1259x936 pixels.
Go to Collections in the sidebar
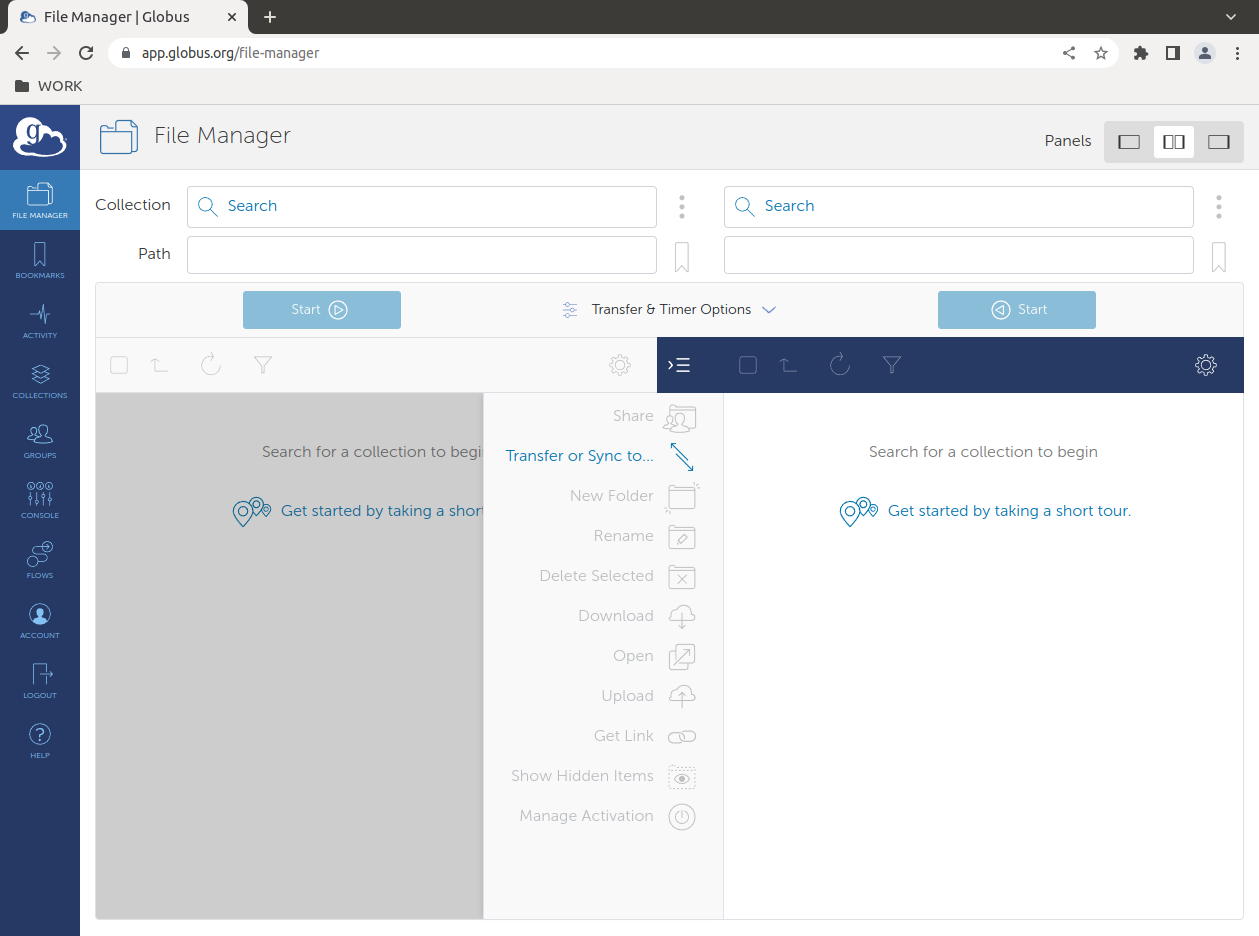[x=40, y=380]
